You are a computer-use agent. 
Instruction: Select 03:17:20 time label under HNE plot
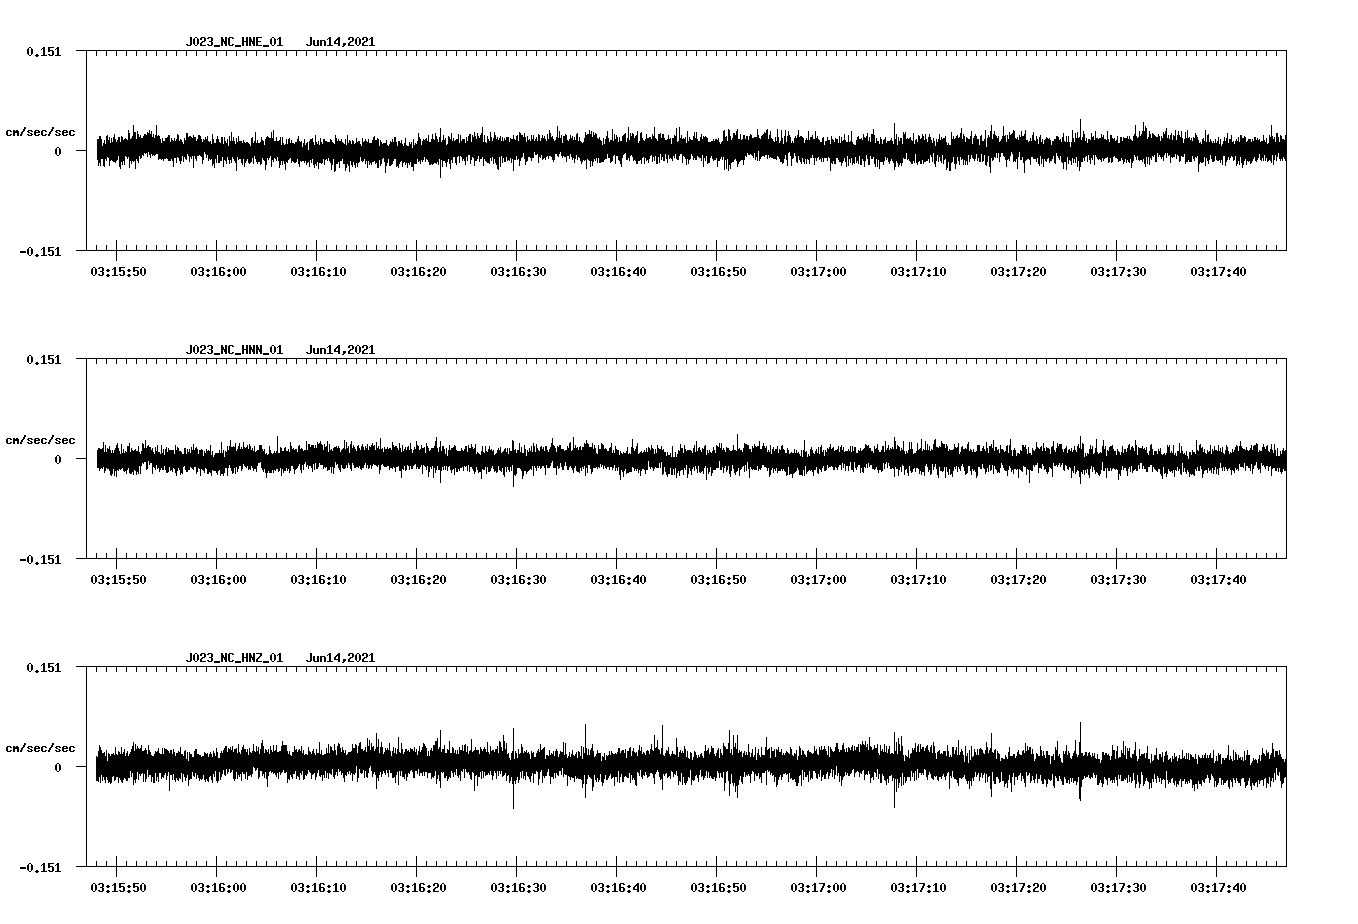pyautogui.click(x=1018, y=272)
